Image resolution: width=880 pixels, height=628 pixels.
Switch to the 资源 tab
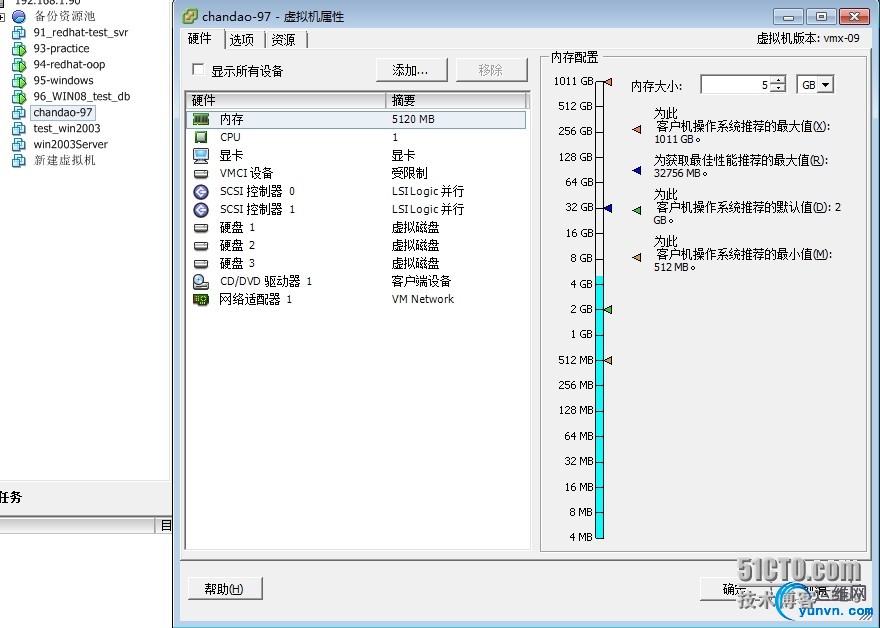pos(283,39)
